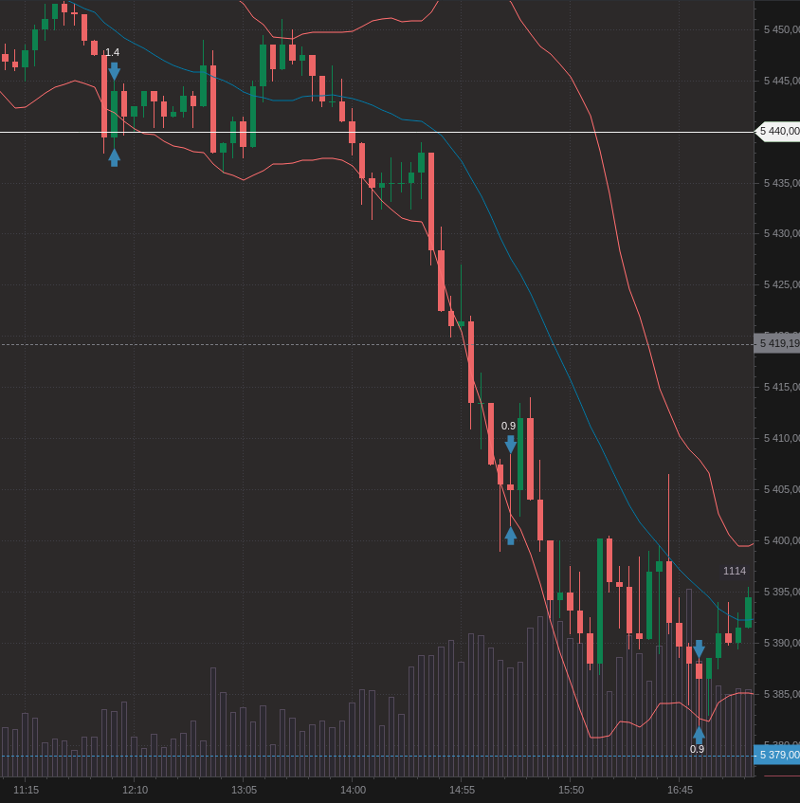Click the 13:05 time axis label
800x803 pixels.
point(244,790)
